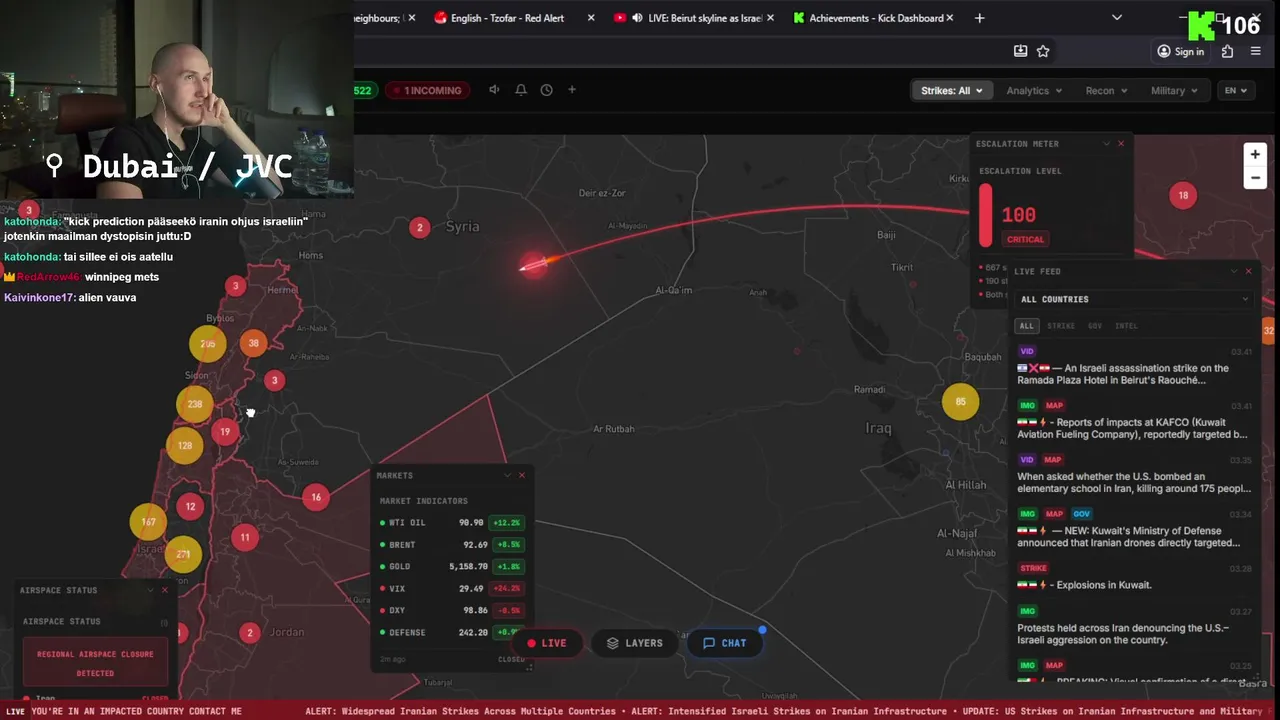Toggle the LAYERS panel button
Image resolution: width=1280 pixels, height=720 pixels.
point(635,643)
